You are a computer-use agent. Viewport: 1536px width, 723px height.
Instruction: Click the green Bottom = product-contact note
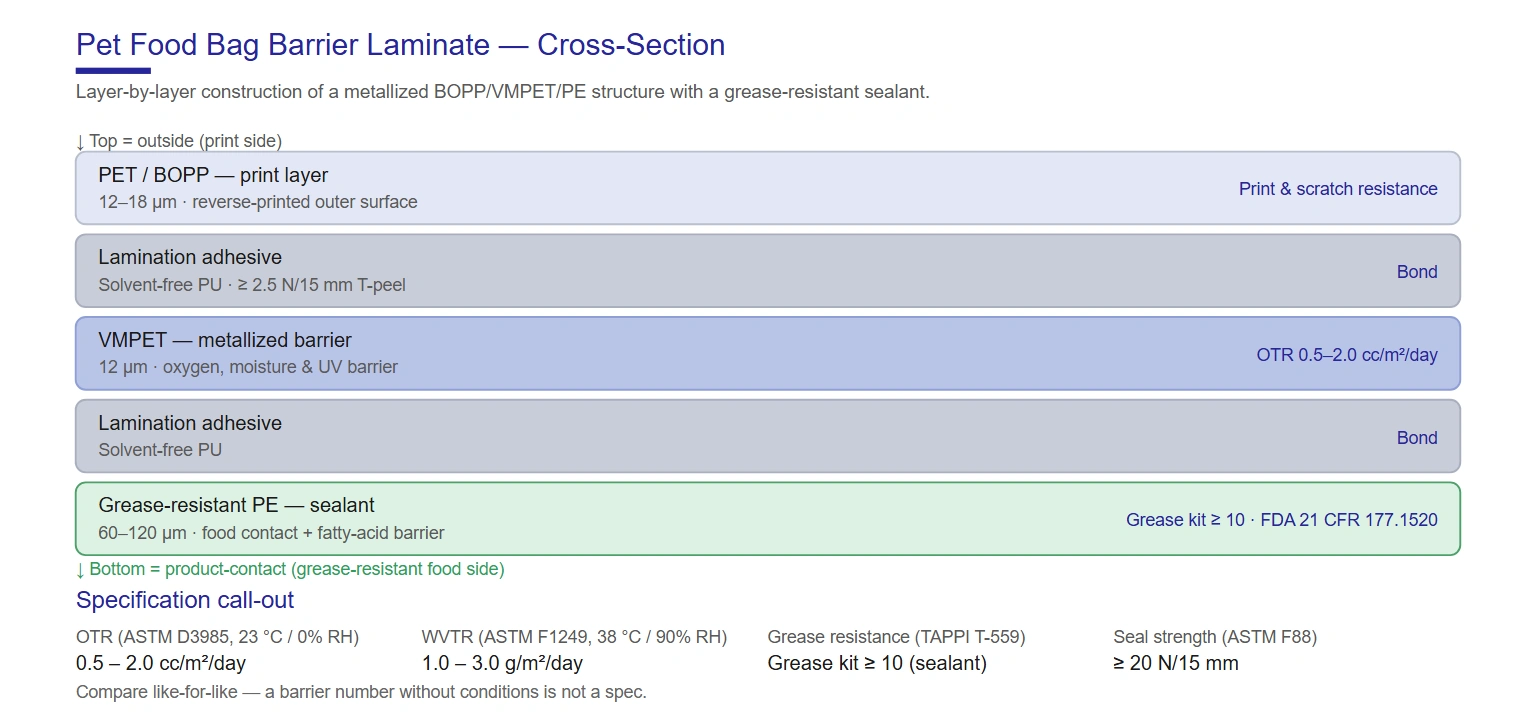click(290, 569)
